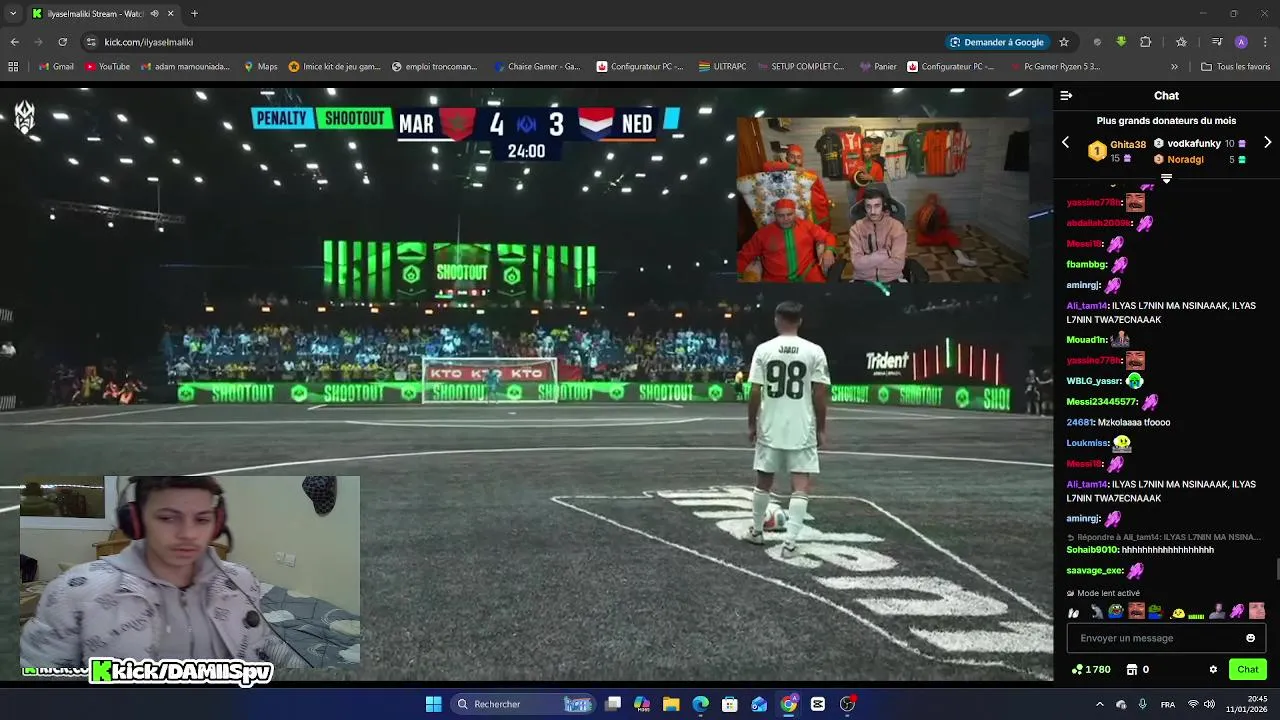
Task: Open the tab search dropdown
Action: click(13, 14)
